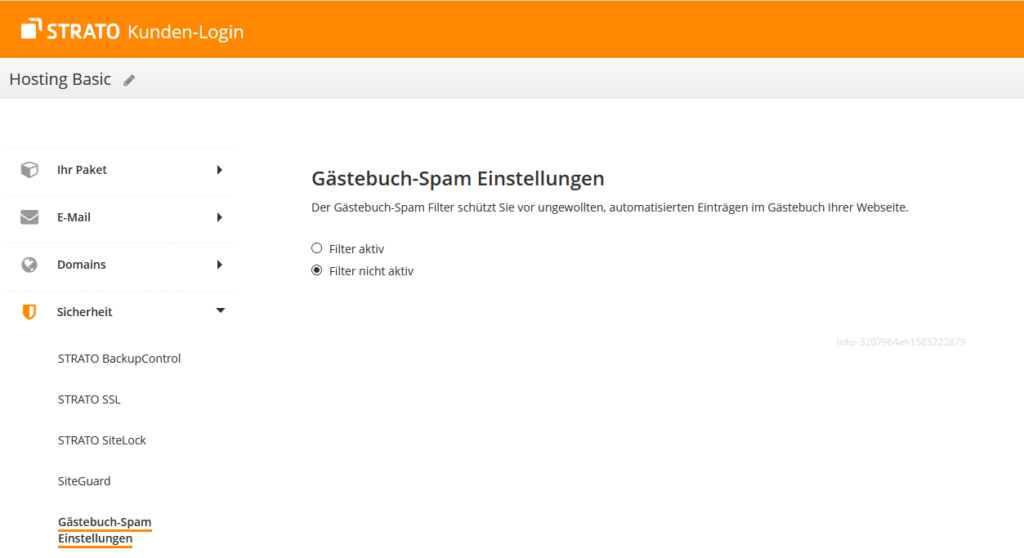Open the Sicherheit menu label
Image resolution: width=1024 pixels, height=558 pixels.
pyautogui.click(x=84, y=312)
